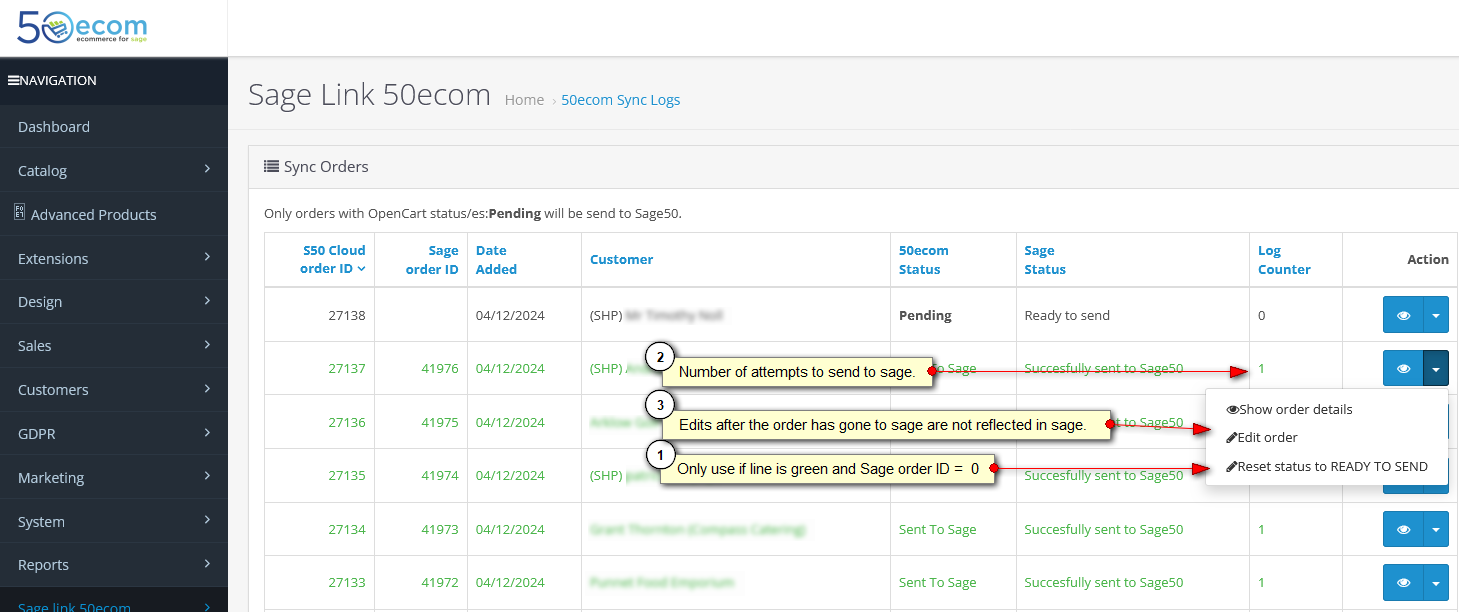Expand the Catalog navigation section
Viewport: 1459px width, 612px height.
pyautogui.click(x=114, y=170)
